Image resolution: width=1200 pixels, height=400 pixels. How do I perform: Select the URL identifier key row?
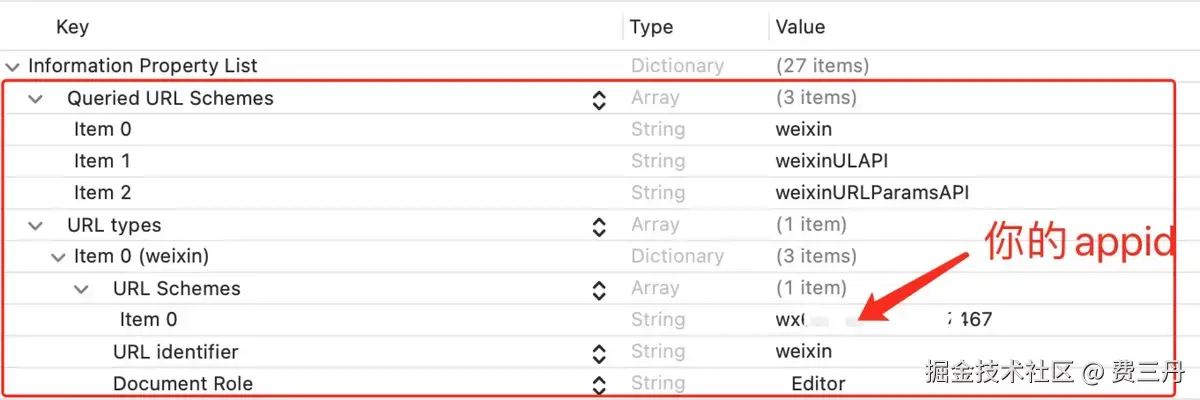[x=175, y=352]
